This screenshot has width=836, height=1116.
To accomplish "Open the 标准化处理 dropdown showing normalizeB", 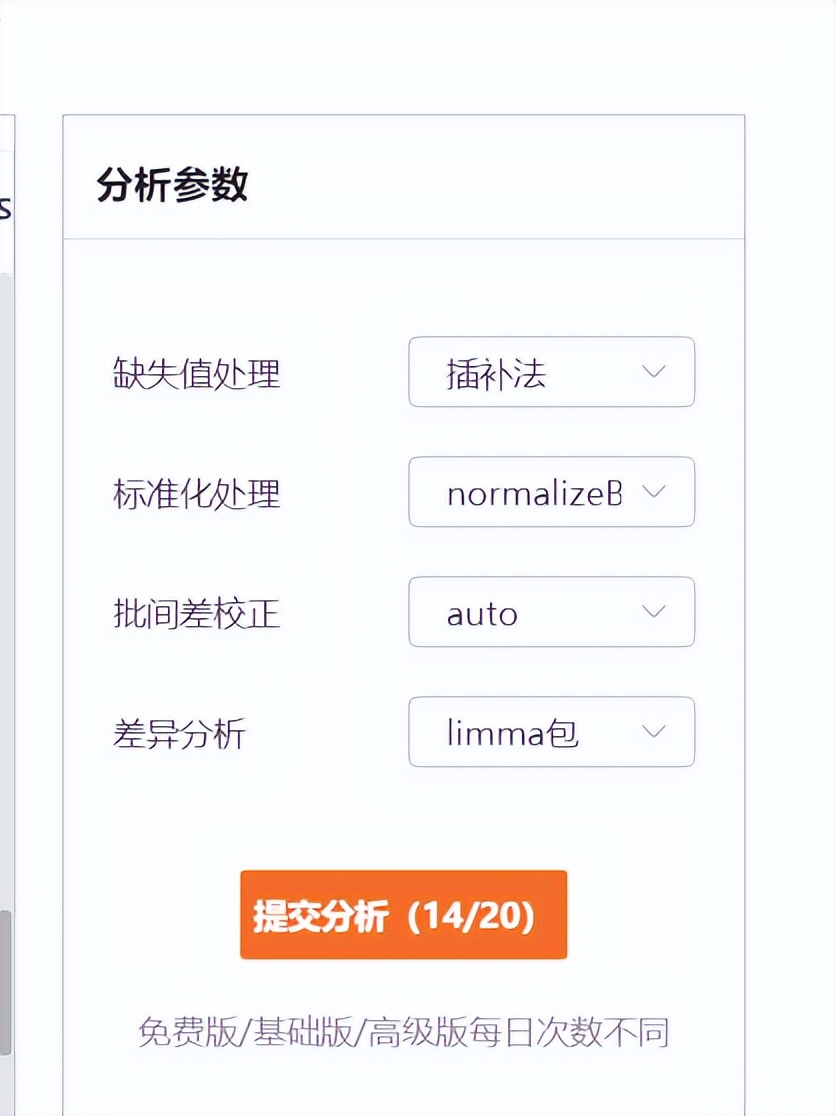I will click(551, 492).
